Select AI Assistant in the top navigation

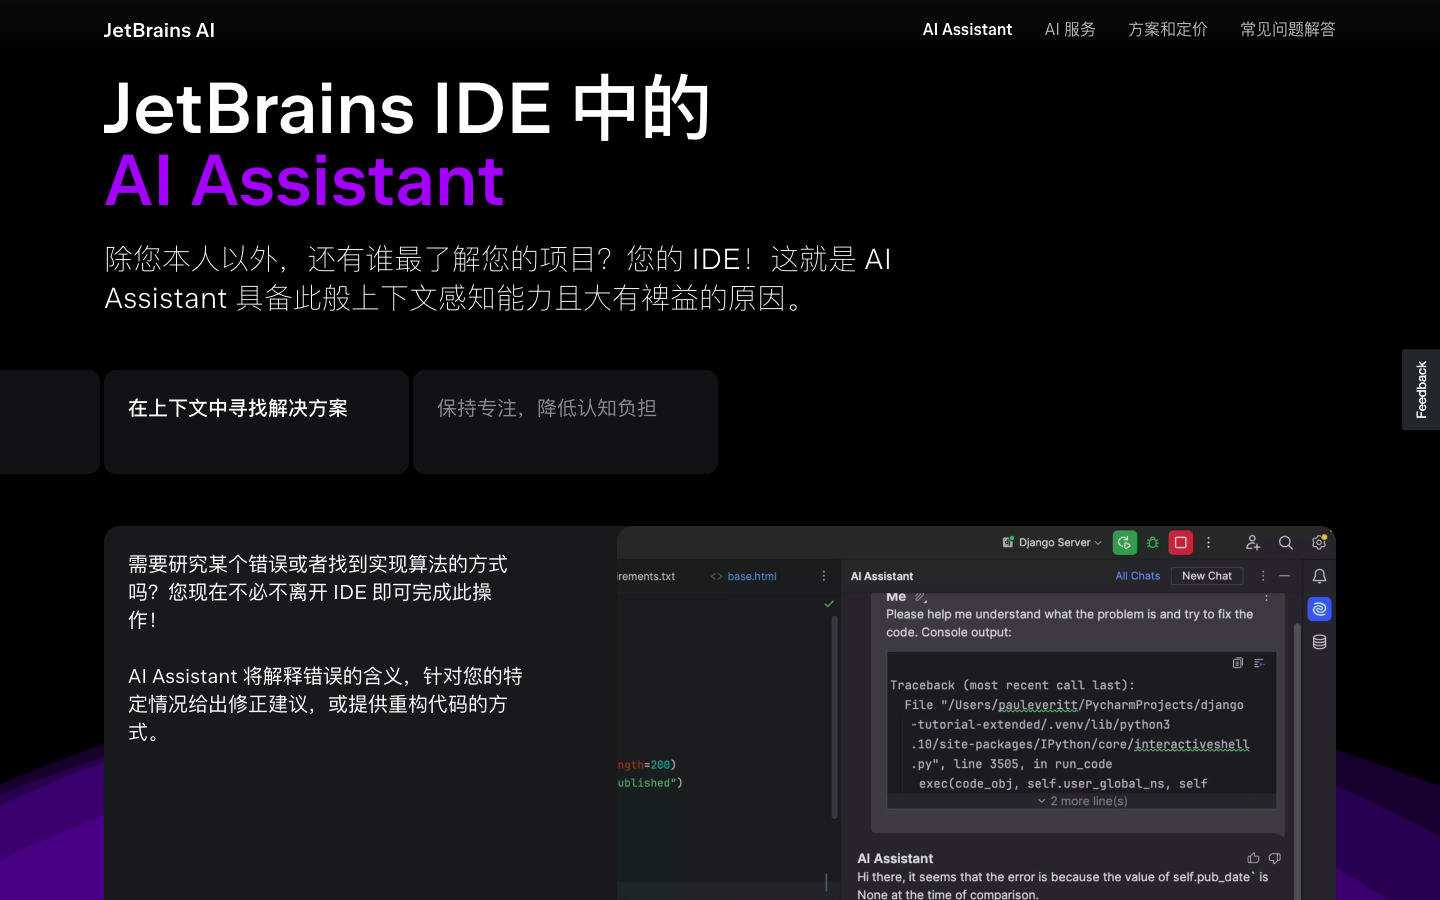click(x=967, y=29)
